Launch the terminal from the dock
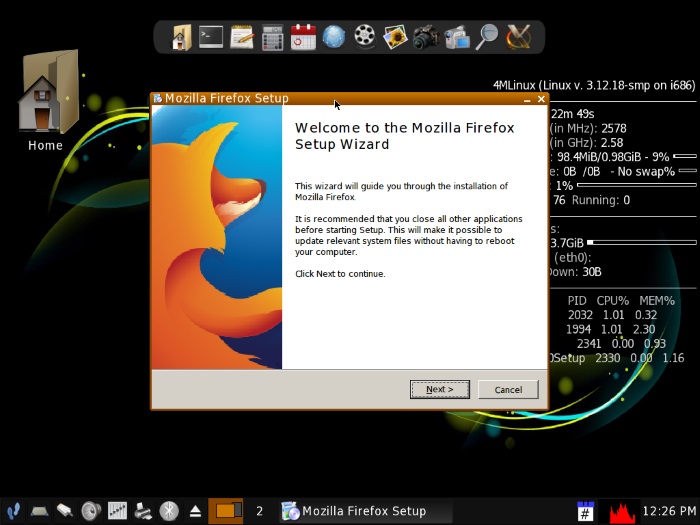The image size is (700, 525). pos(211,37)
